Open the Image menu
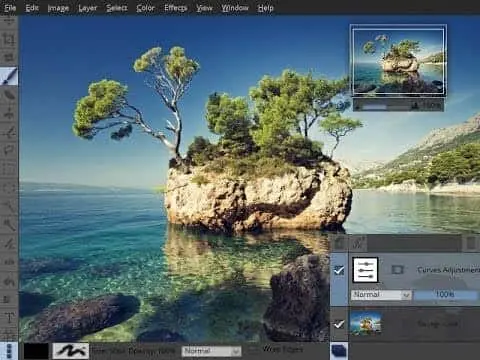480x360 pixels. pyautogui.click(x=58, y=8)
